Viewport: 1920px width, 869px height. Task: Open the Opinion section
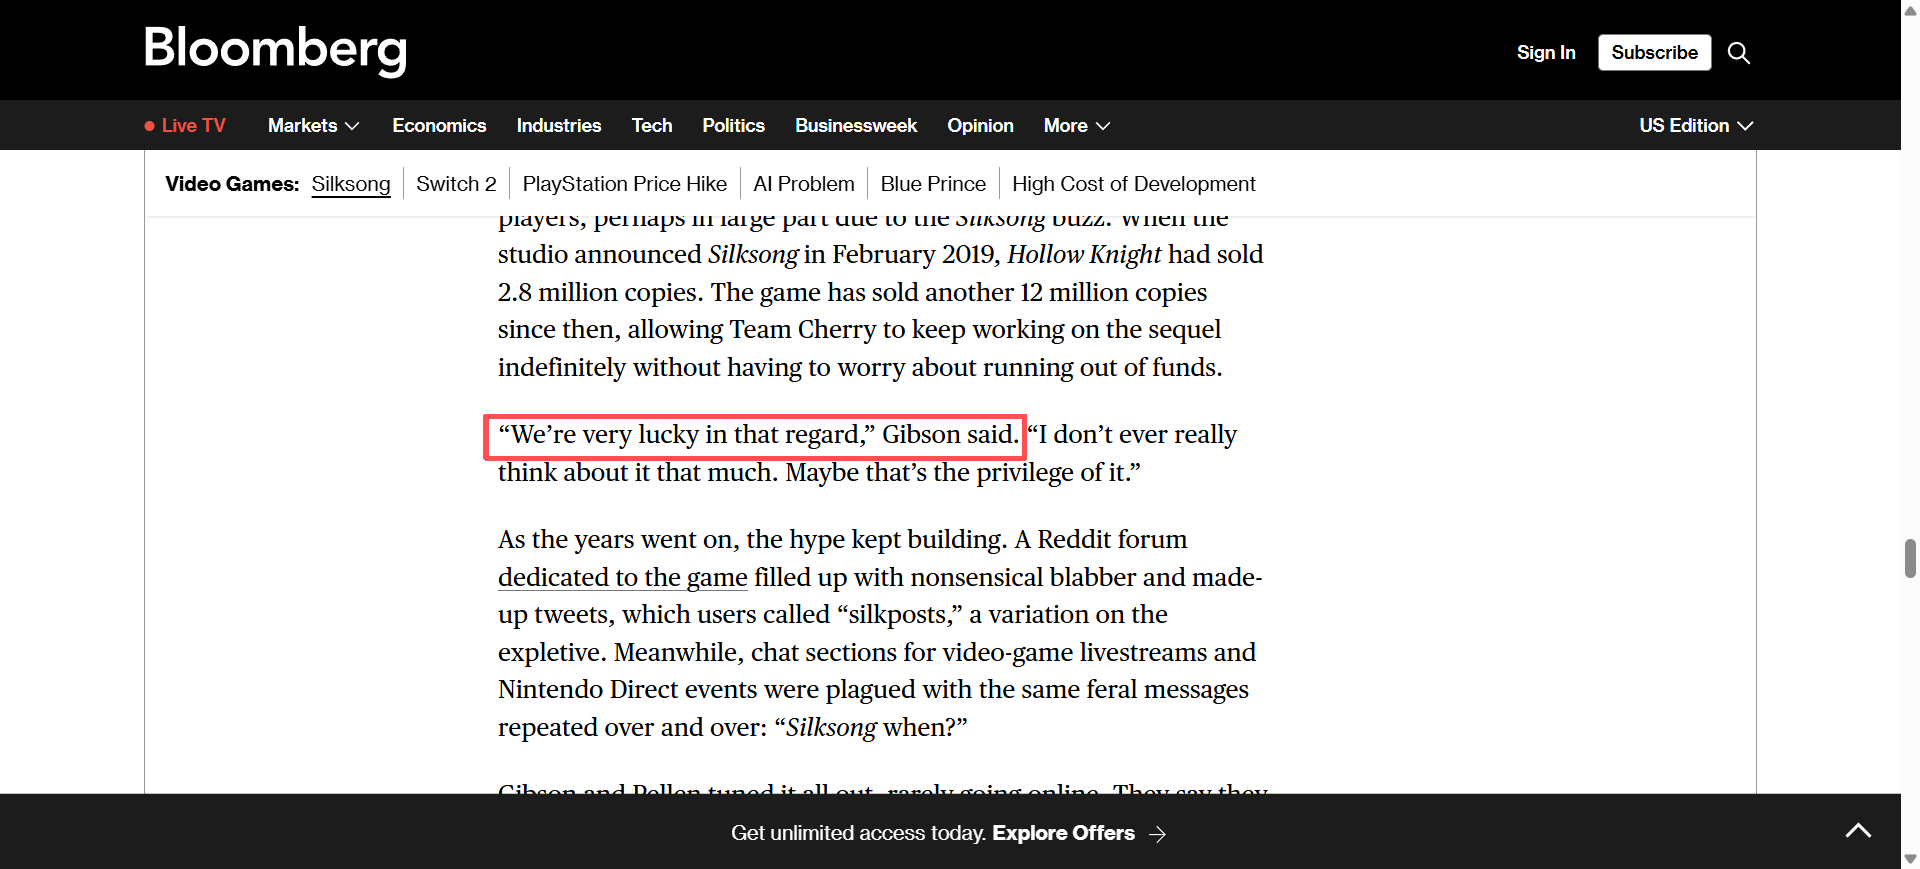click(x=980, y=126)
